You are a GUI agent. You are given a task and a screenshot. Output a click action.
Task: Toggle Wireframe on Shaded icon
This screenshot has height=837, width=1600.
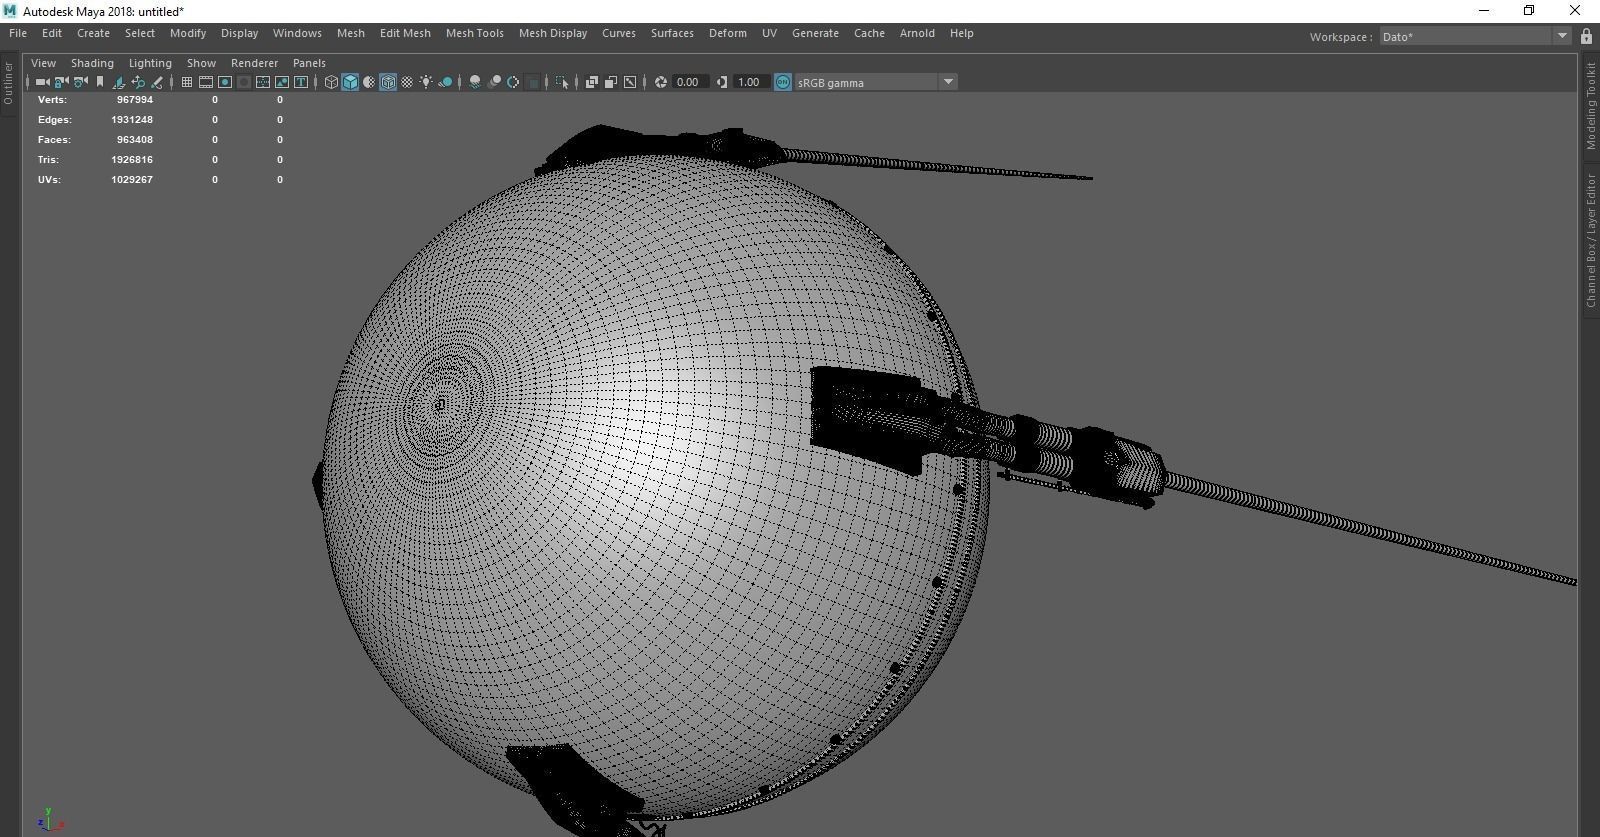388,82
